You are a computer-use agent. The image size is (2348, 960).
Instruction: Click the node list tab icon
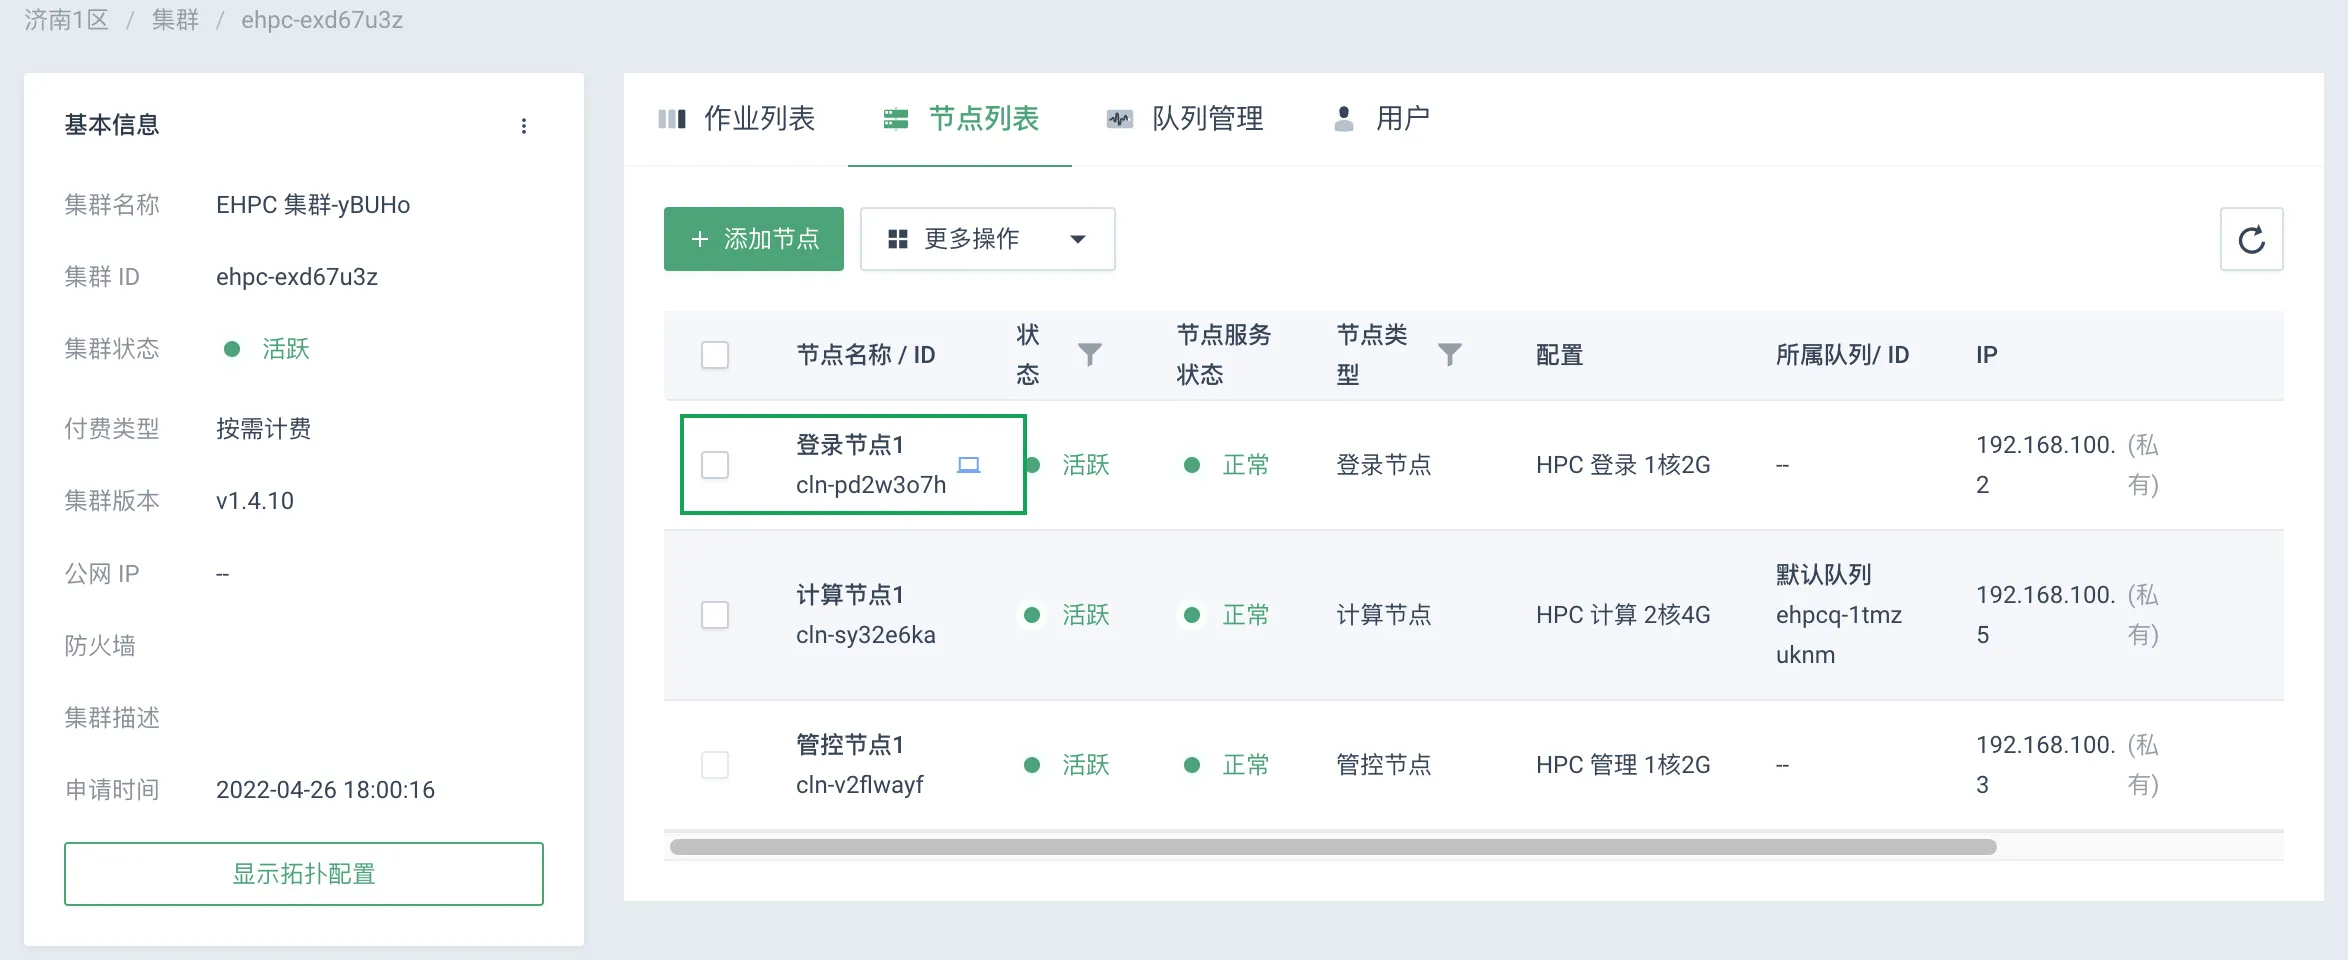coord(896,120)
